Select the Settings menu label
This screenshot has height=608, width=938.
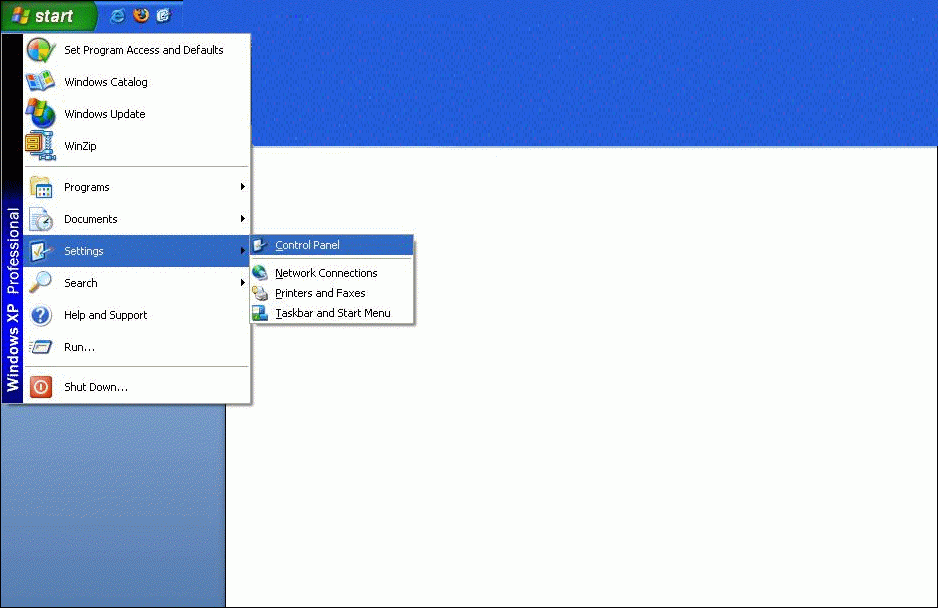[84, 251]
